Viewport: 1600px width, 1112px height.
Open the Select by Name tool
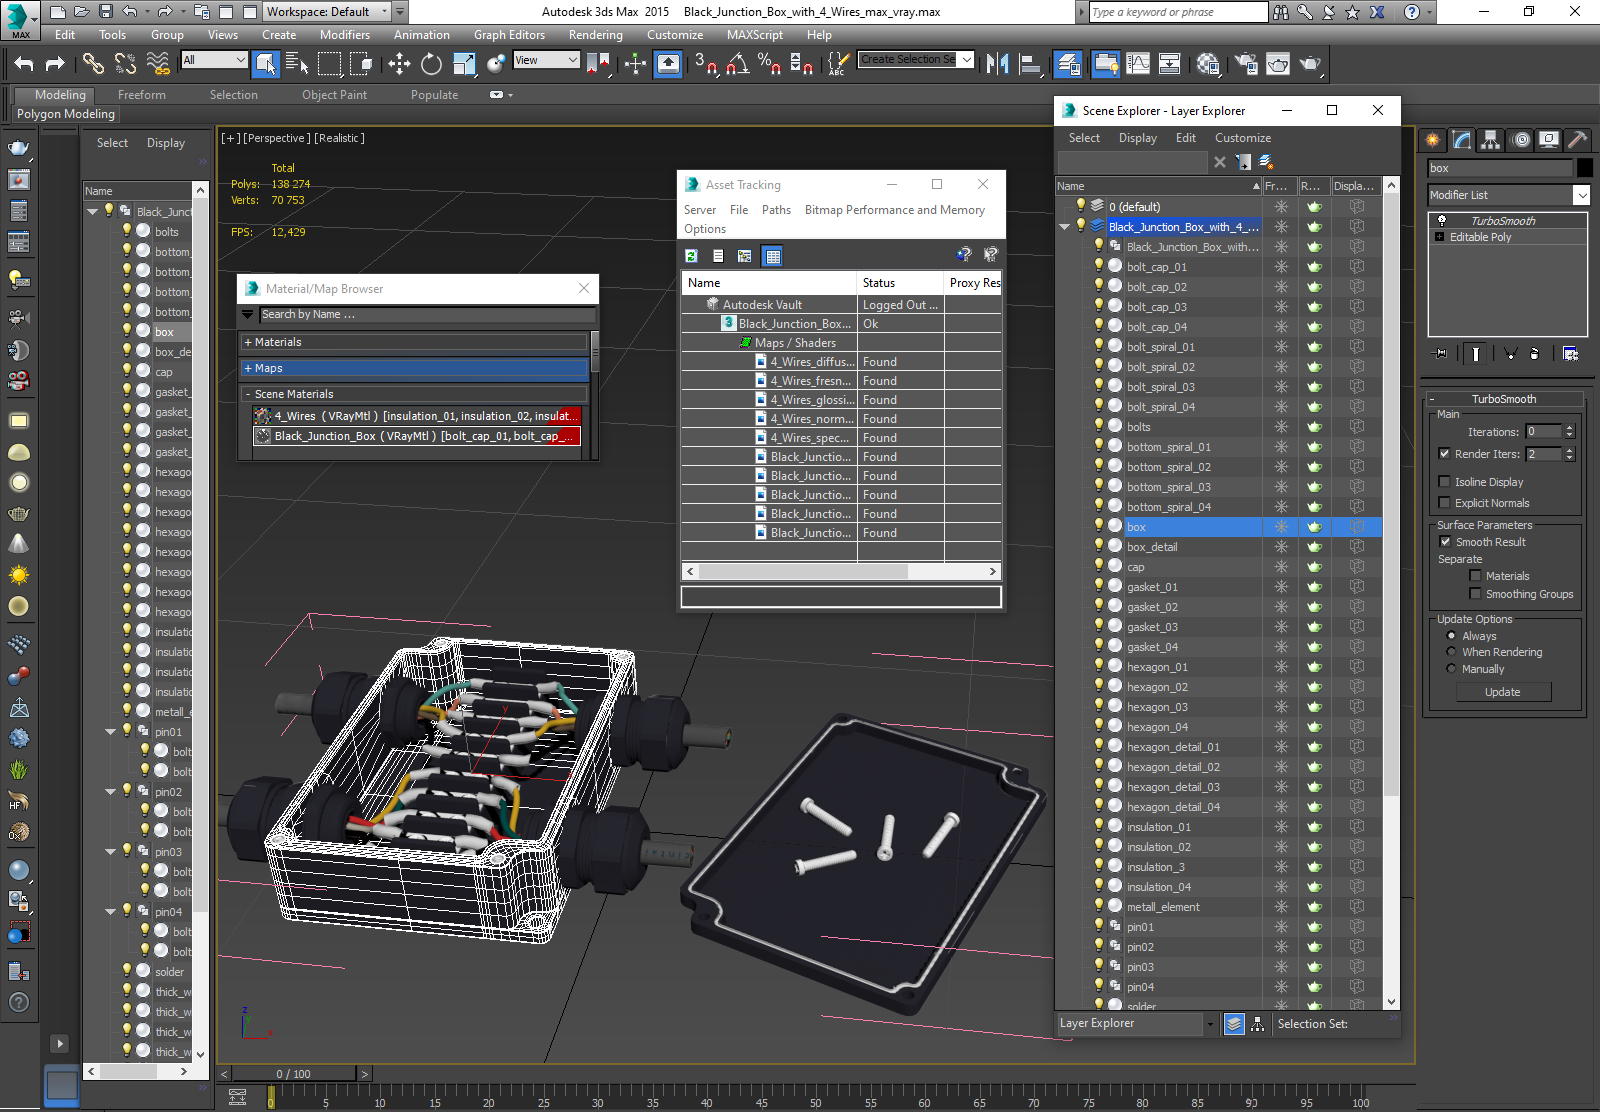click(x=297, y=64)
